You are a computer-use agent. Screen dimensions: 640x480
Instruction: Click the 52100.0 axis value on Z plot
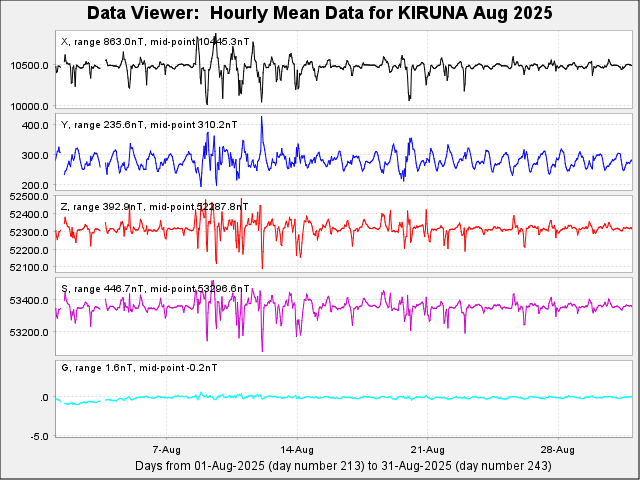(x=27, y=267)
